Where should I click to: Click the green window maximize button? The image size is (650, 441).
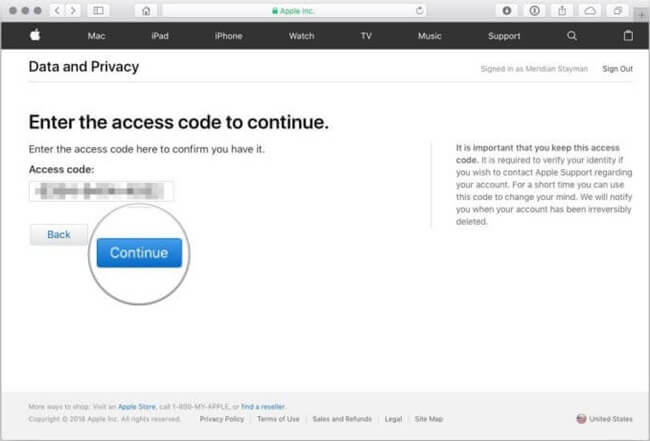point(38,10)
